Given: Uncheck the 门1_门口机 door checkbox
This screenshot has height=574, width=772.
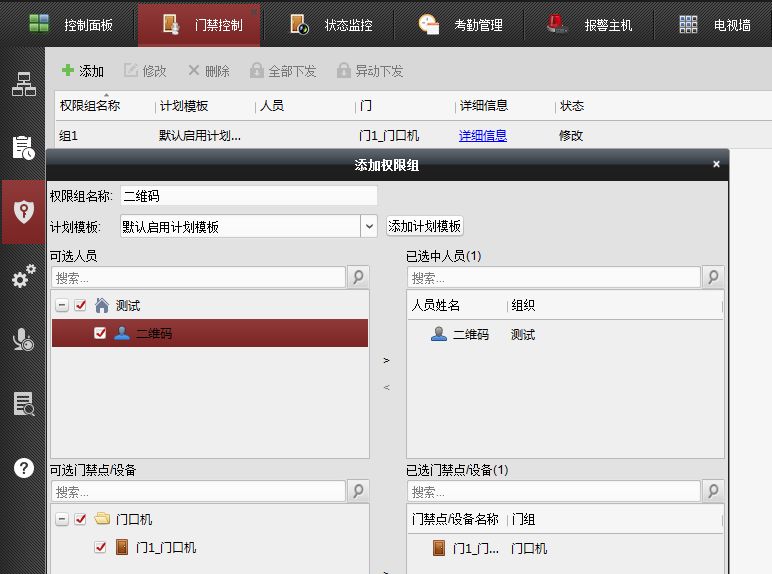Looking at the screenshot, I should pyautogui.click(x=100, y=547).
